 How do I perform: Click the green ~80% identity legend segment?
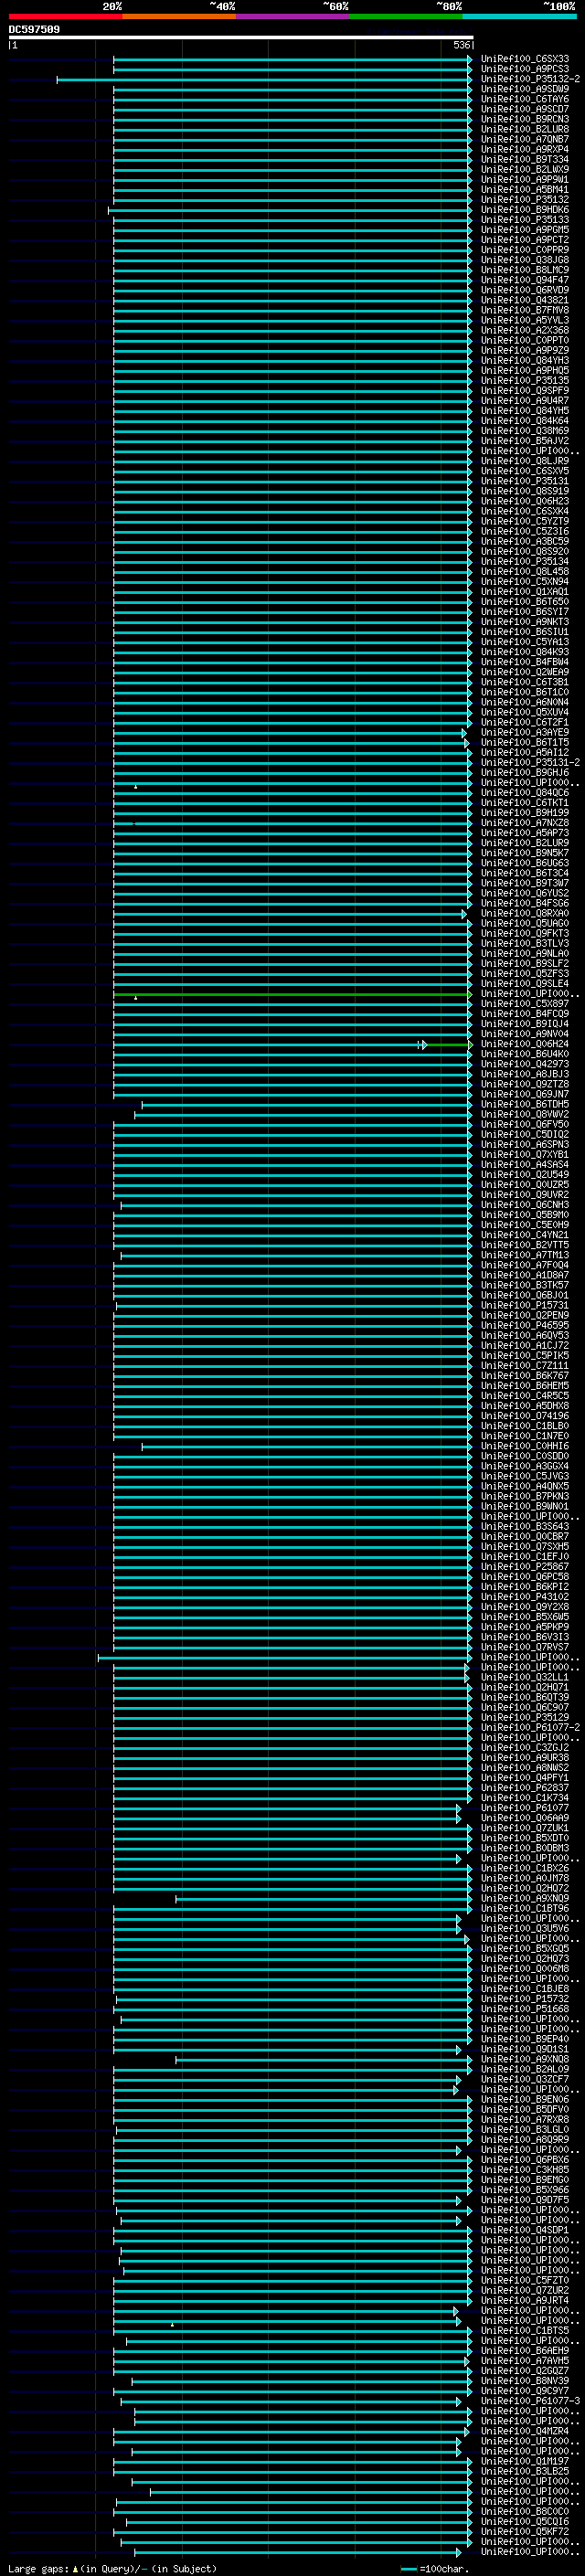[x=406, y=16]
